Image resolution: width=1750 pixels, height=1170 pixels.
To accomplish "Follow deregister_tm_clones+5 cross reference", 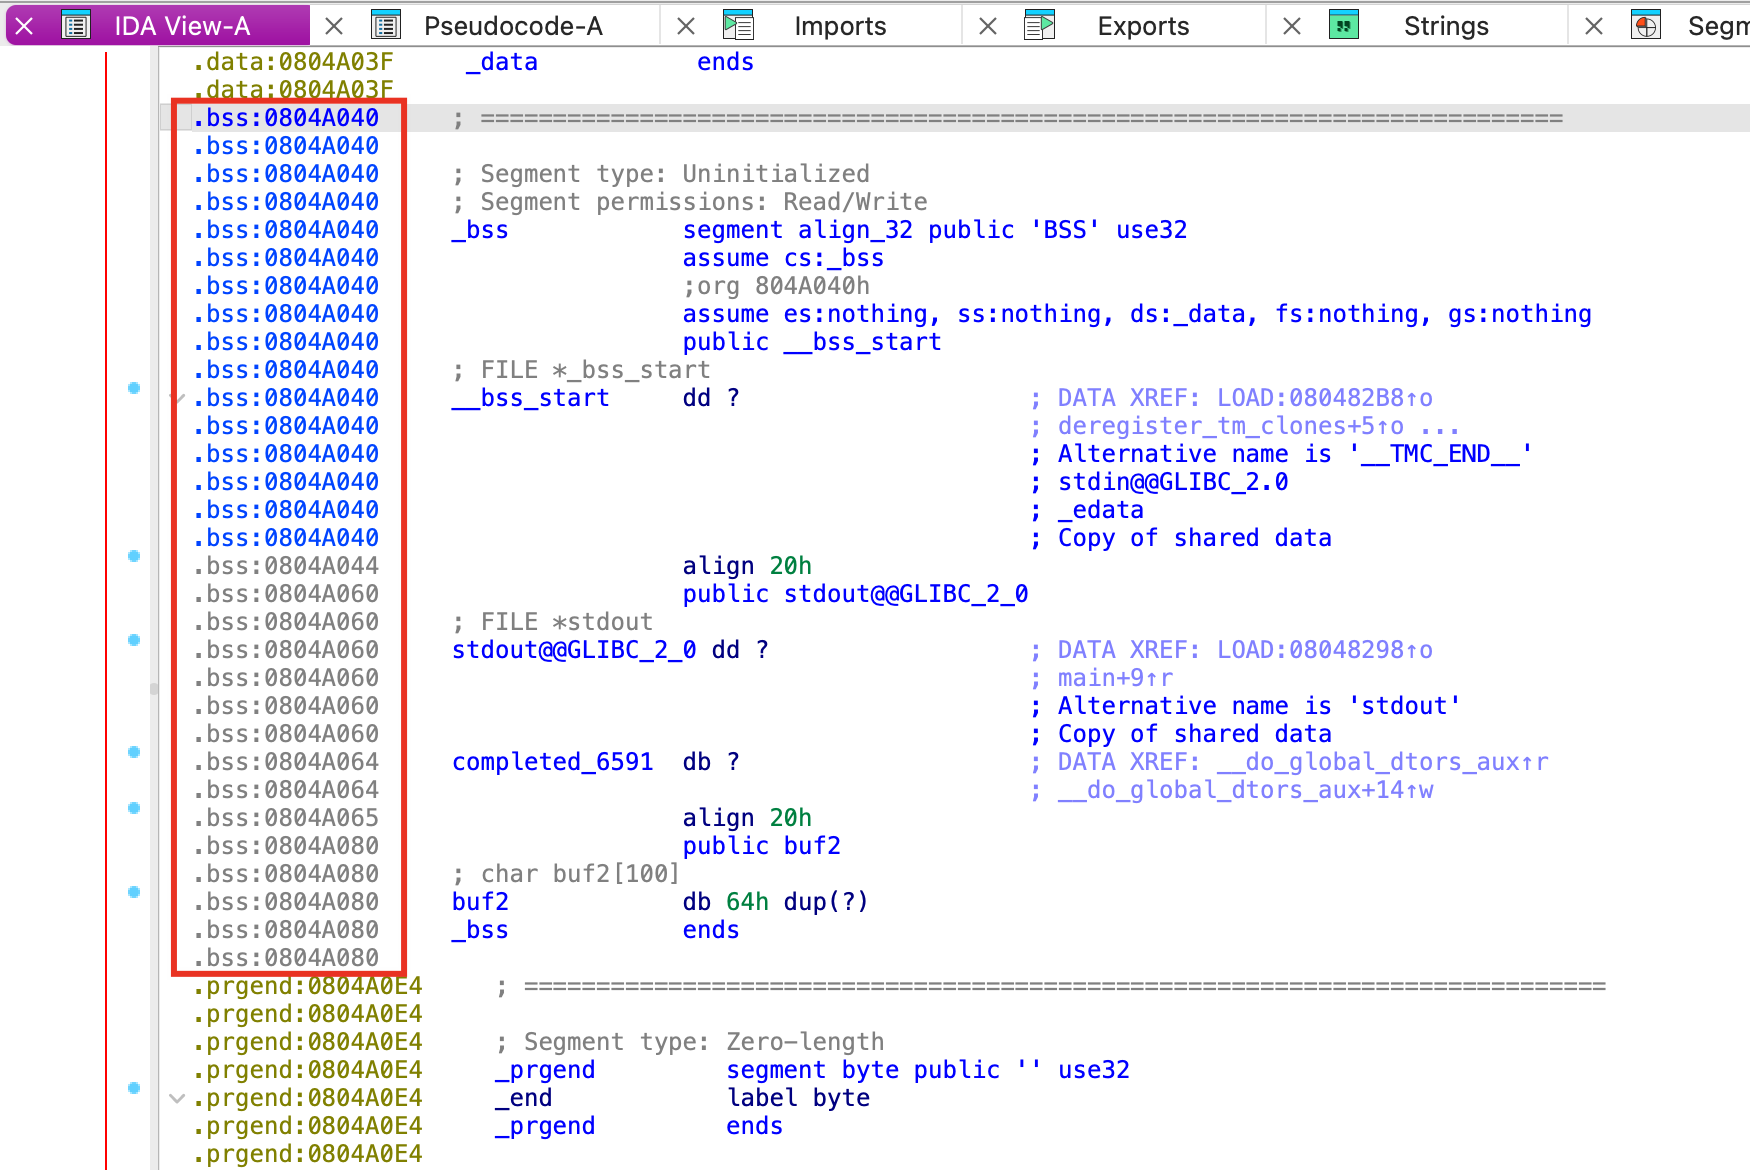I will (x=1231, y=426).
